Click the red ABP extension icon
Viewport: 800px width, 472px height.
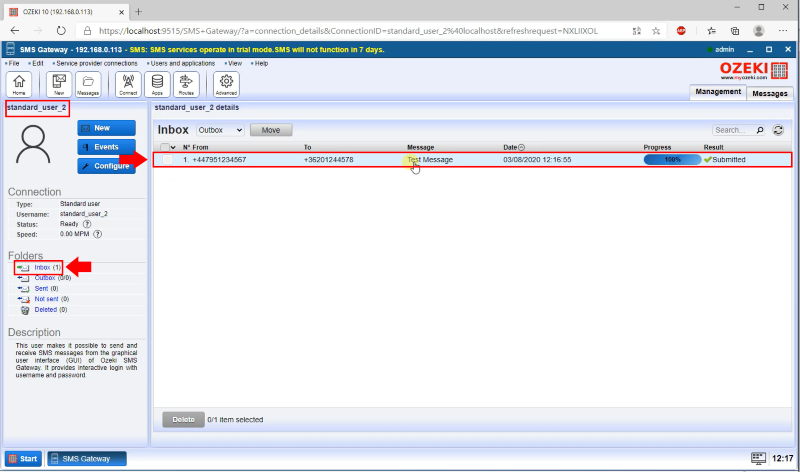[x=681, y=31]
